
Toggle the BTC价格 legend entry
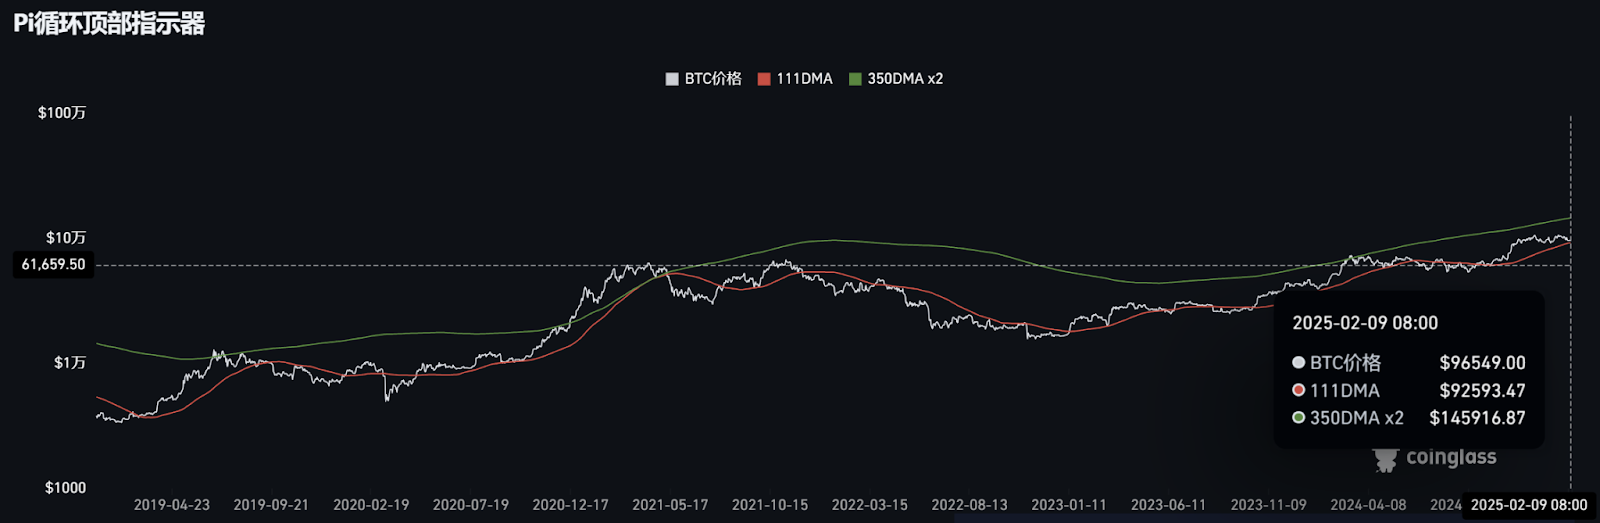(704, 79)
